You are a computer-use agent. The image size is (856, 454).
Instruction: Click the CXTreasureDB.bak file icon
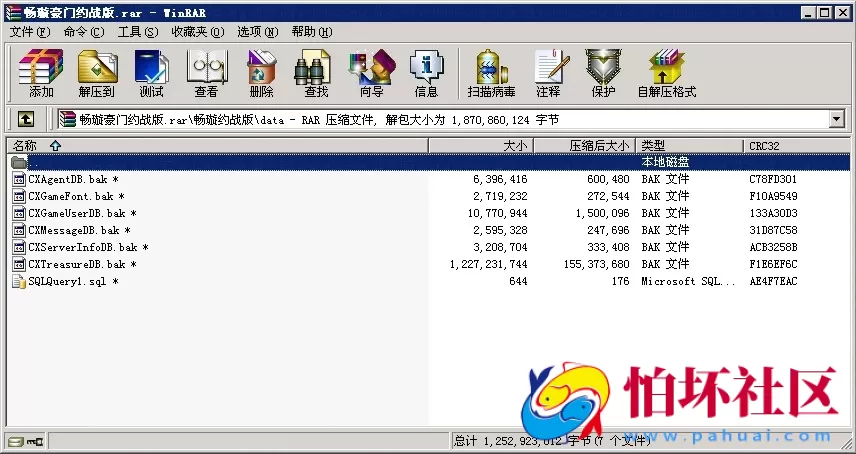(x=19, y=264)
